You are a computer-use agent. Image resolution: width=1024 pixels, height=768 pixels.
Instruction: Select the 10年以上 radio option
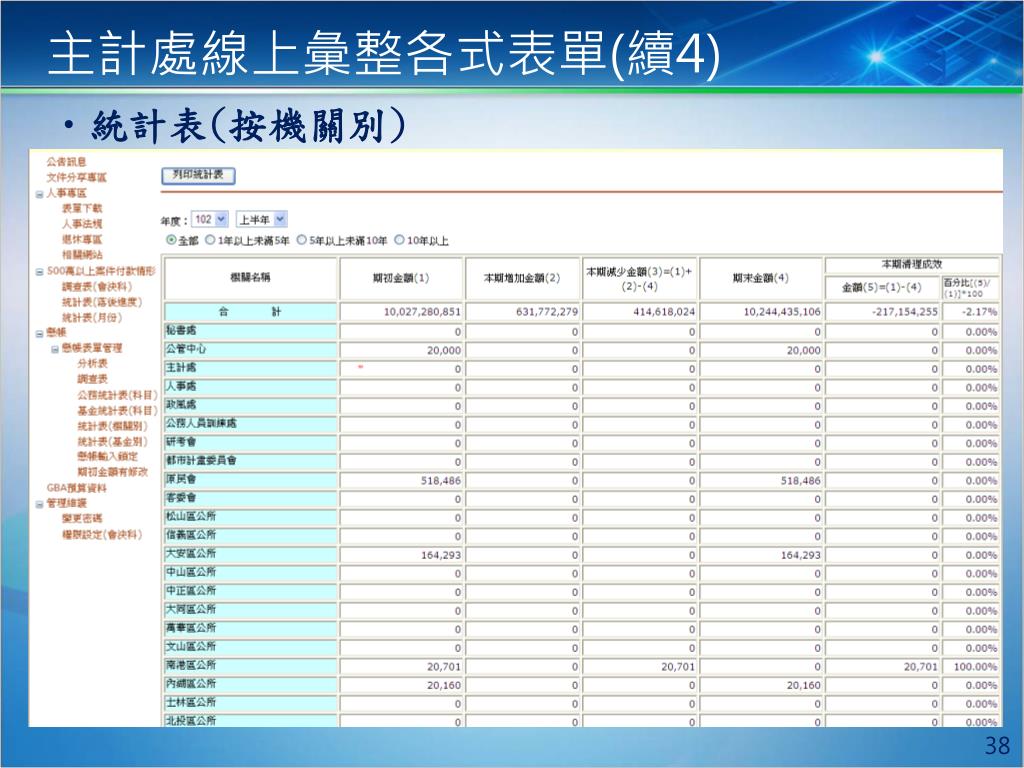click(x=399, y=240)
